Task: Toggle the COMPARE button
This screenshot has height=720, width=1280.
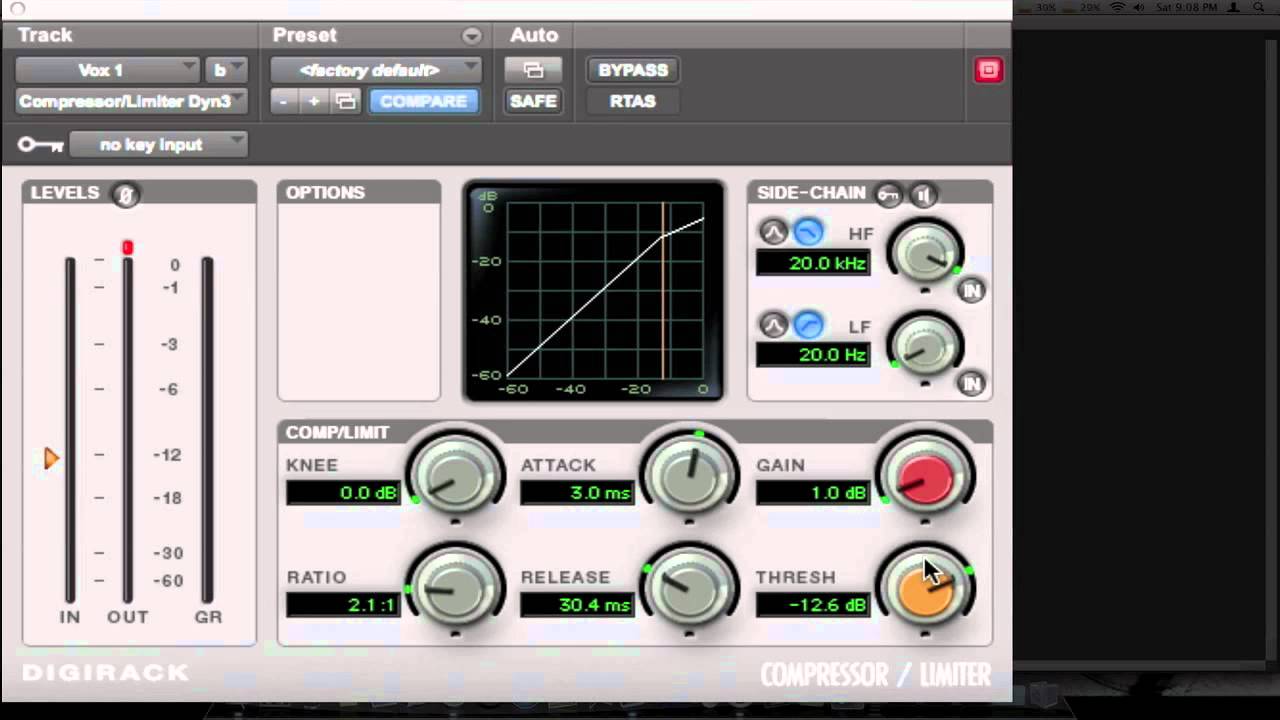Action: tap(423, 101)
